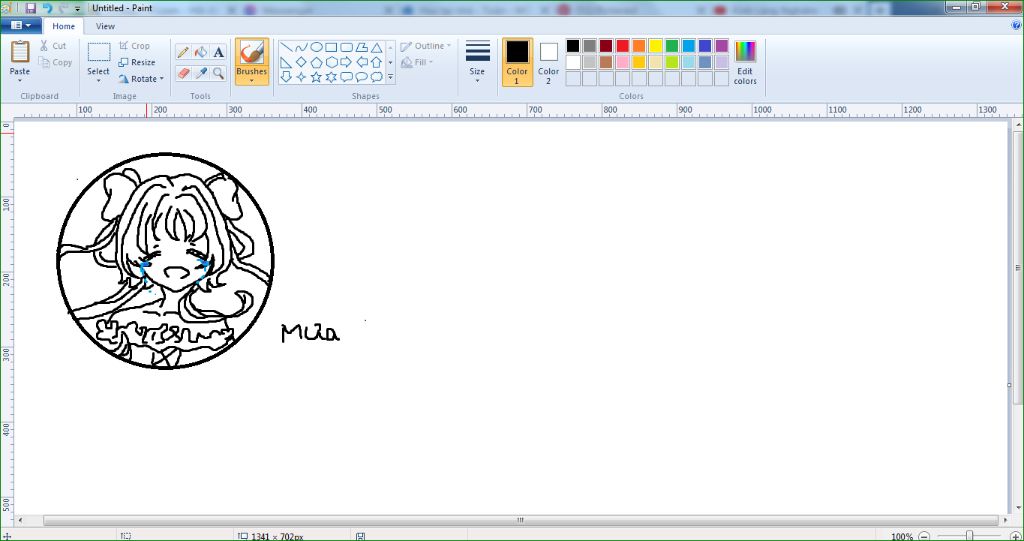Choose the Six-point star shape

click(331, 77)
